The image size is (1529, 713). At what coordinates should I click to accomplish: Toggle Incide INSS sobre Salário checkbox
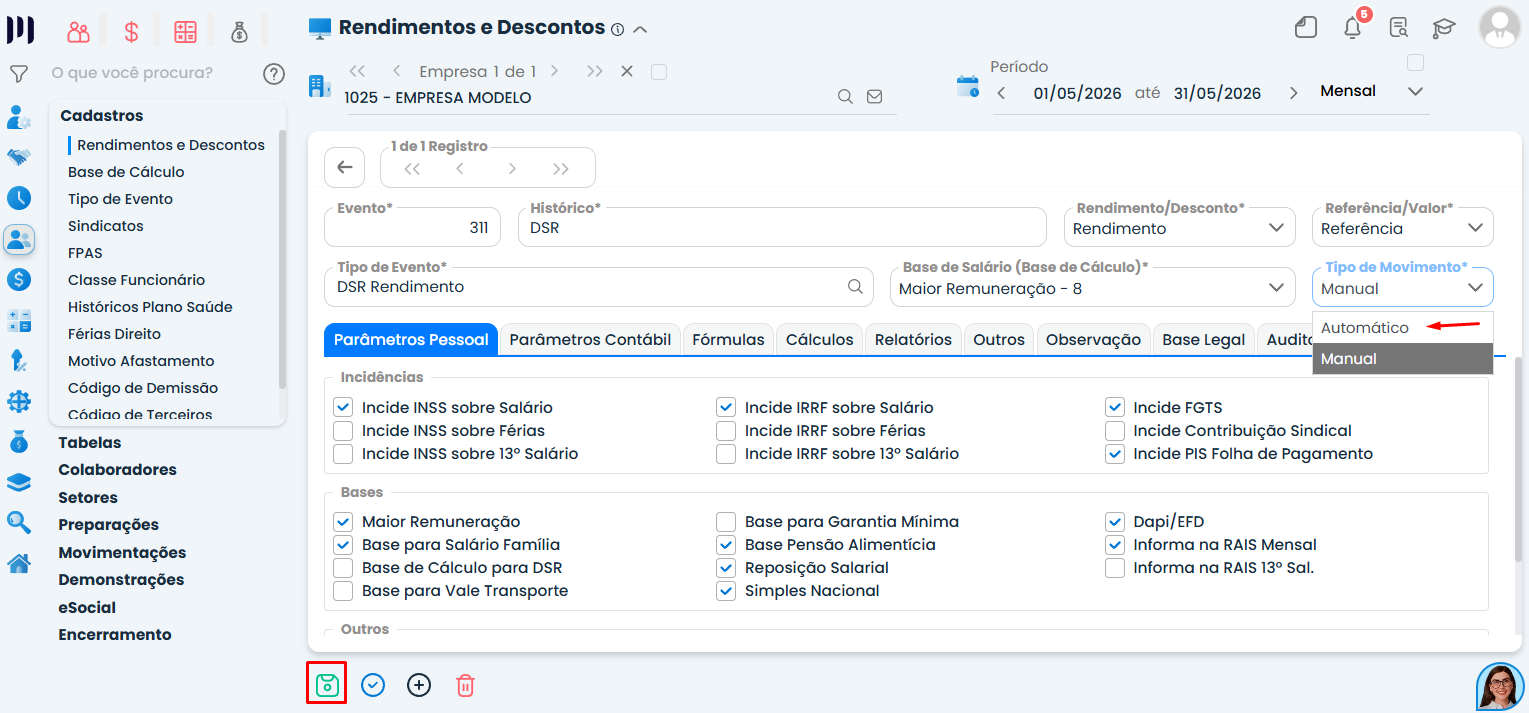point(343,407)
